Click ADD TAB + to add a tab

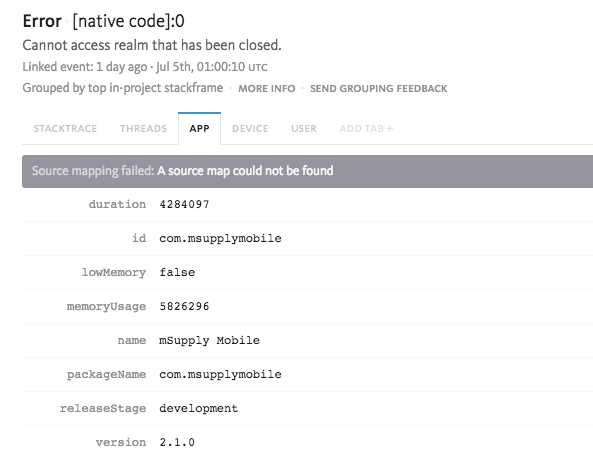coord(366,129)
